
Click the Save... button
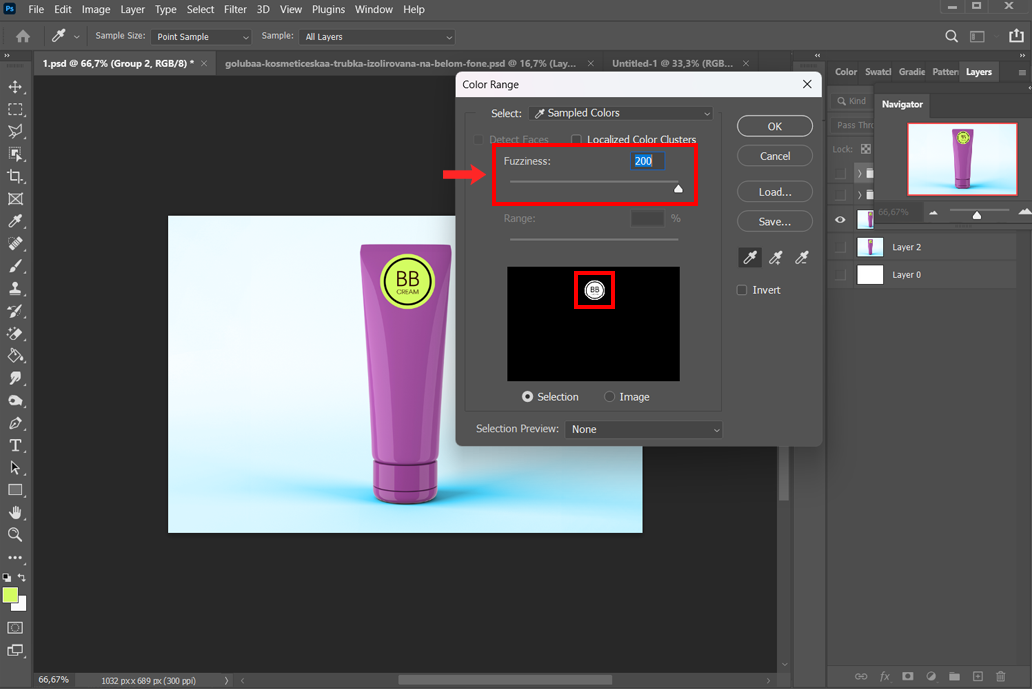pos(775,222)
